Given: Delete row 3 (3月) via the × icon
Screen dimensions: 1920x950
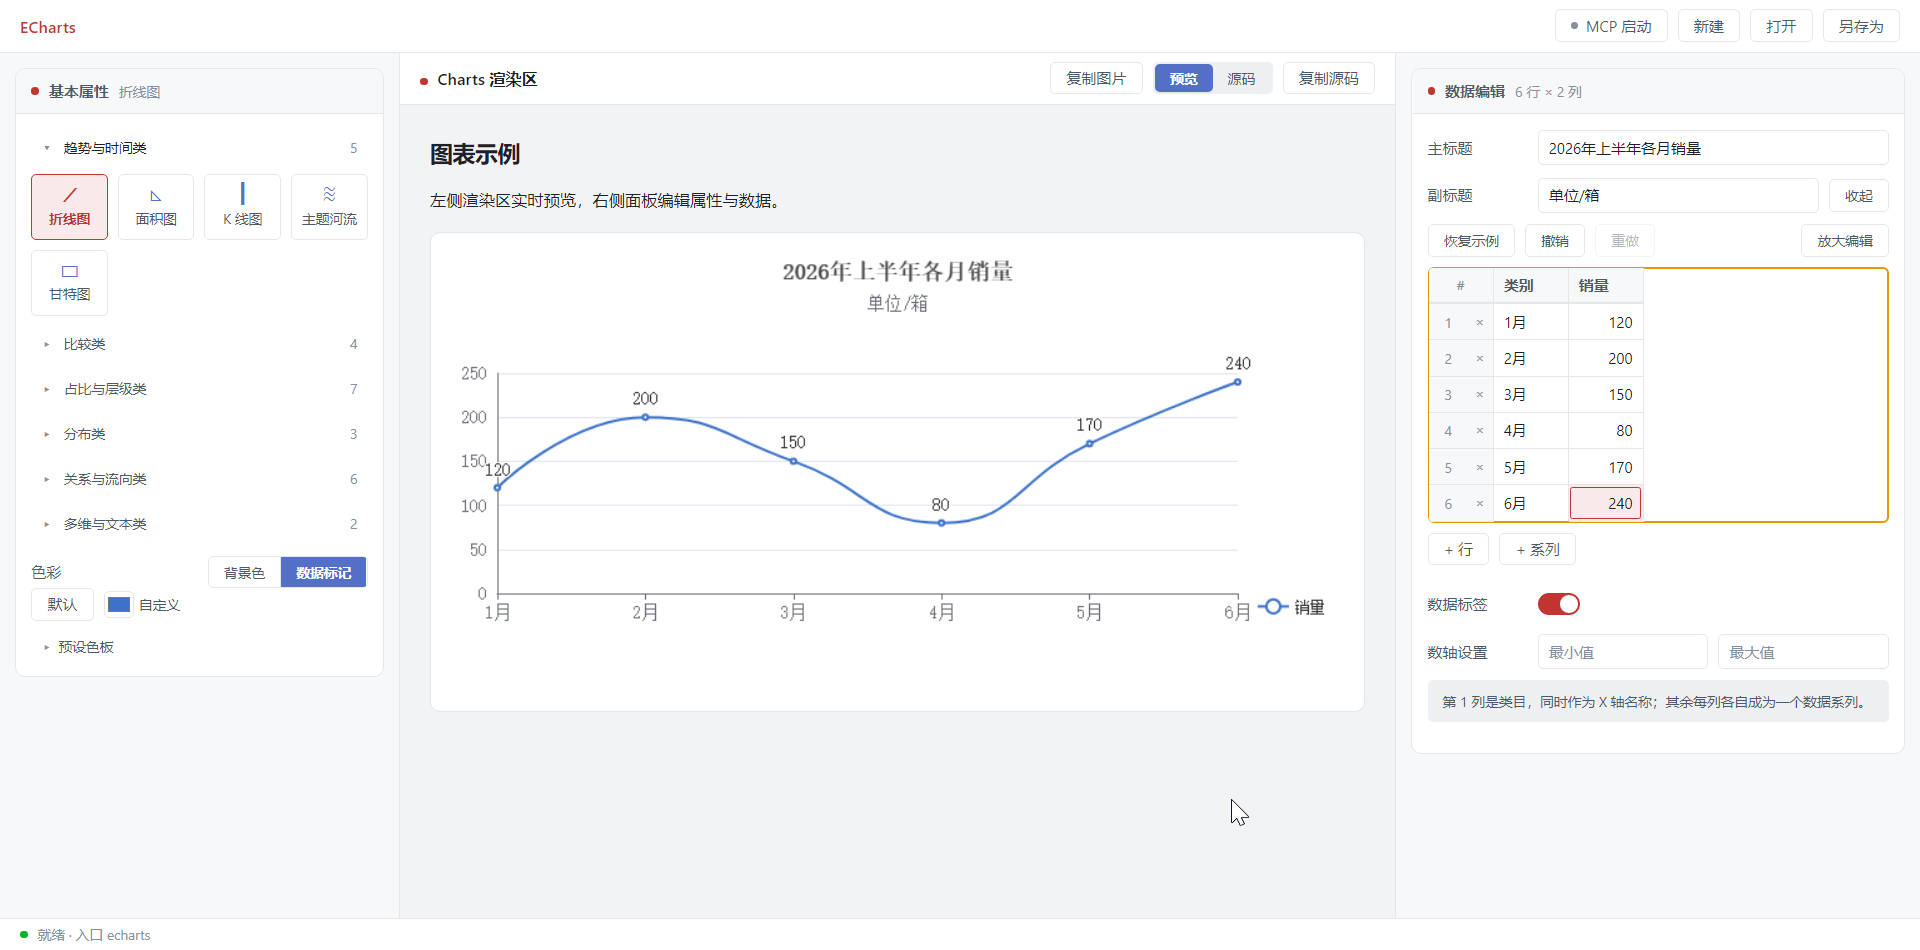Looking at the screenshot, I should tap(1480, 395).
